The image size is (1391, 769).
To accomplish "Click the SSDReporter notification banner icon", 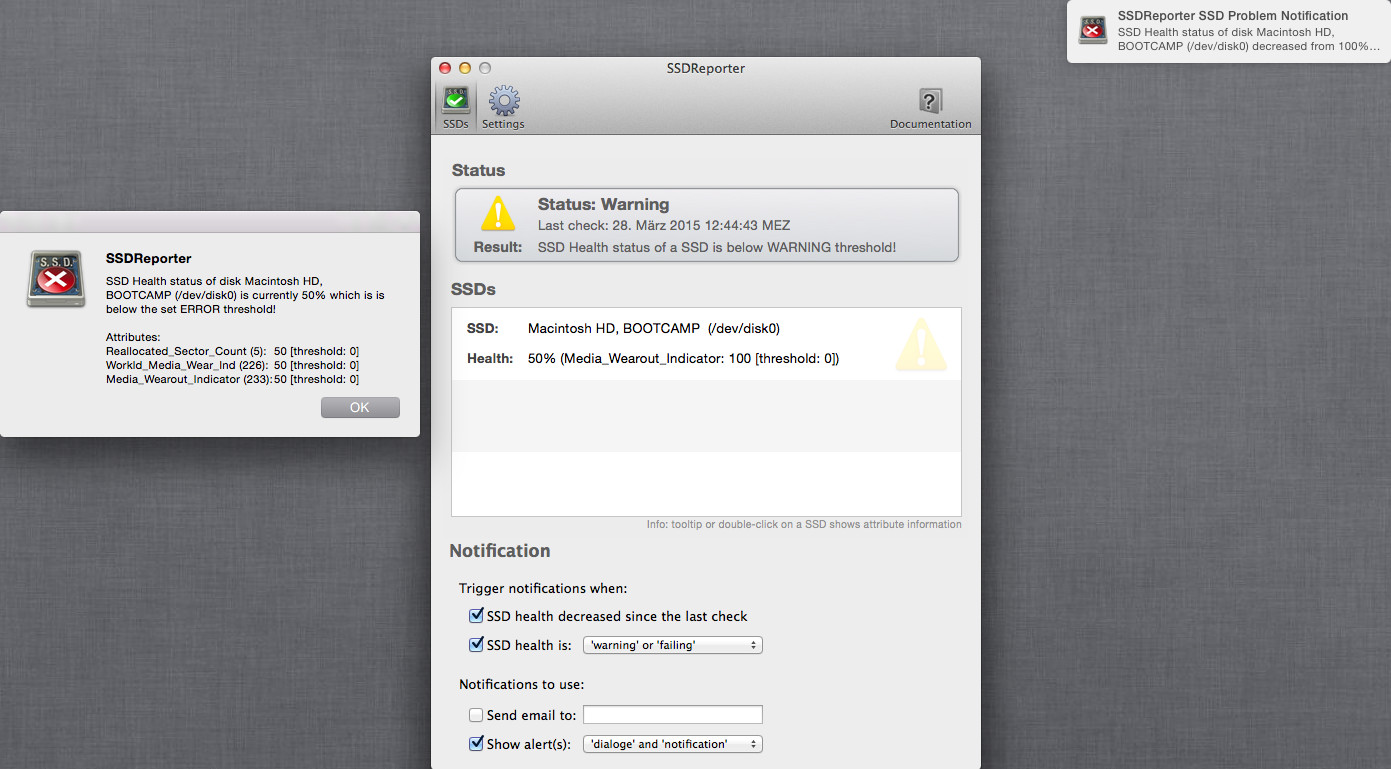I will pyautogui.click(x=1093, y=31).
